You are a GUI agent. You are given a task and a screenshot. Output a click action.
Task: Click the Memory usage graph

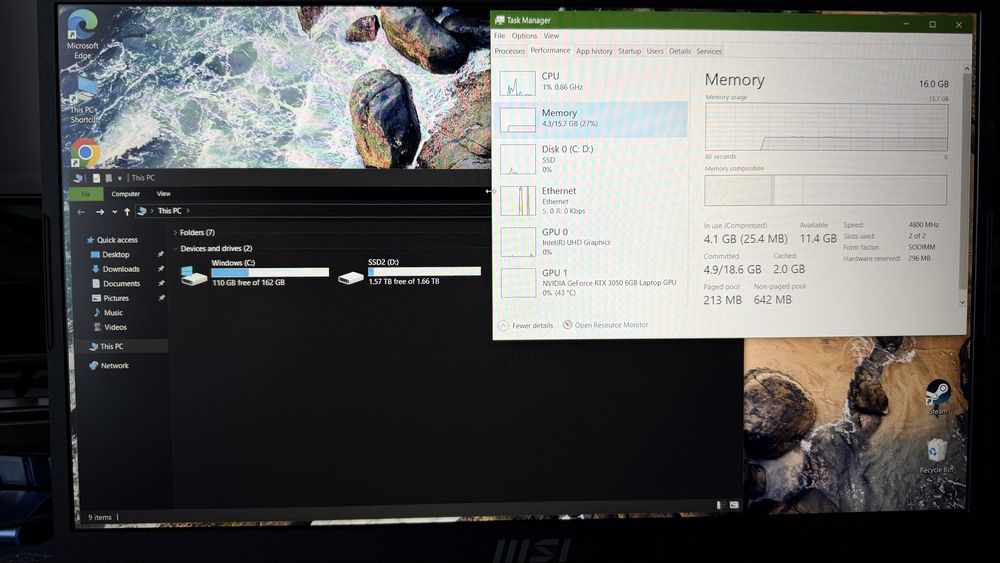coord(827,127)
